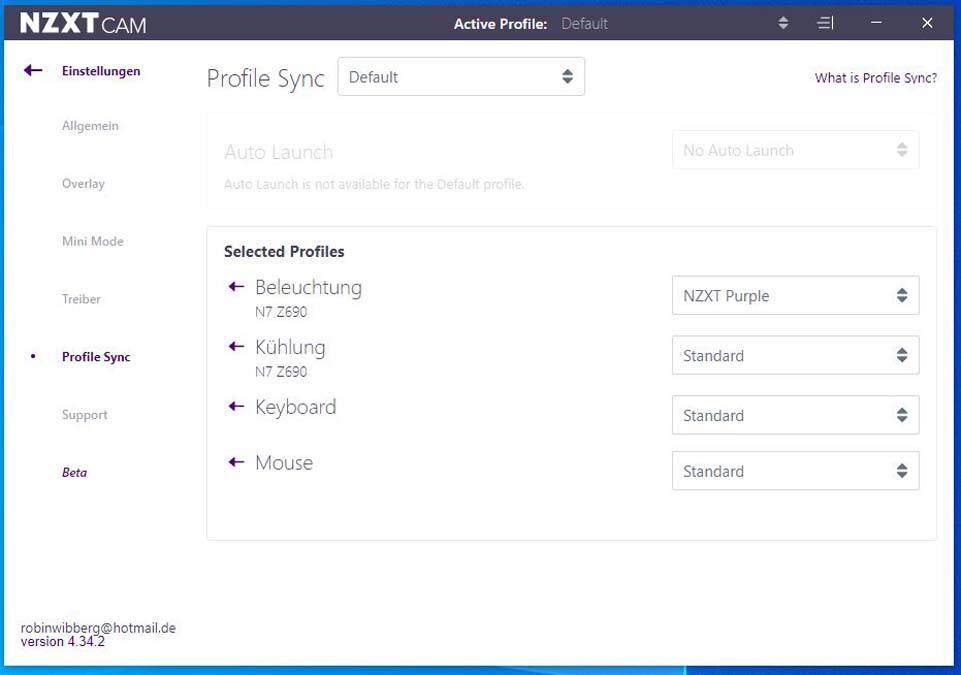Click the back arrow next to Einstellungen

tap(33, 71)
